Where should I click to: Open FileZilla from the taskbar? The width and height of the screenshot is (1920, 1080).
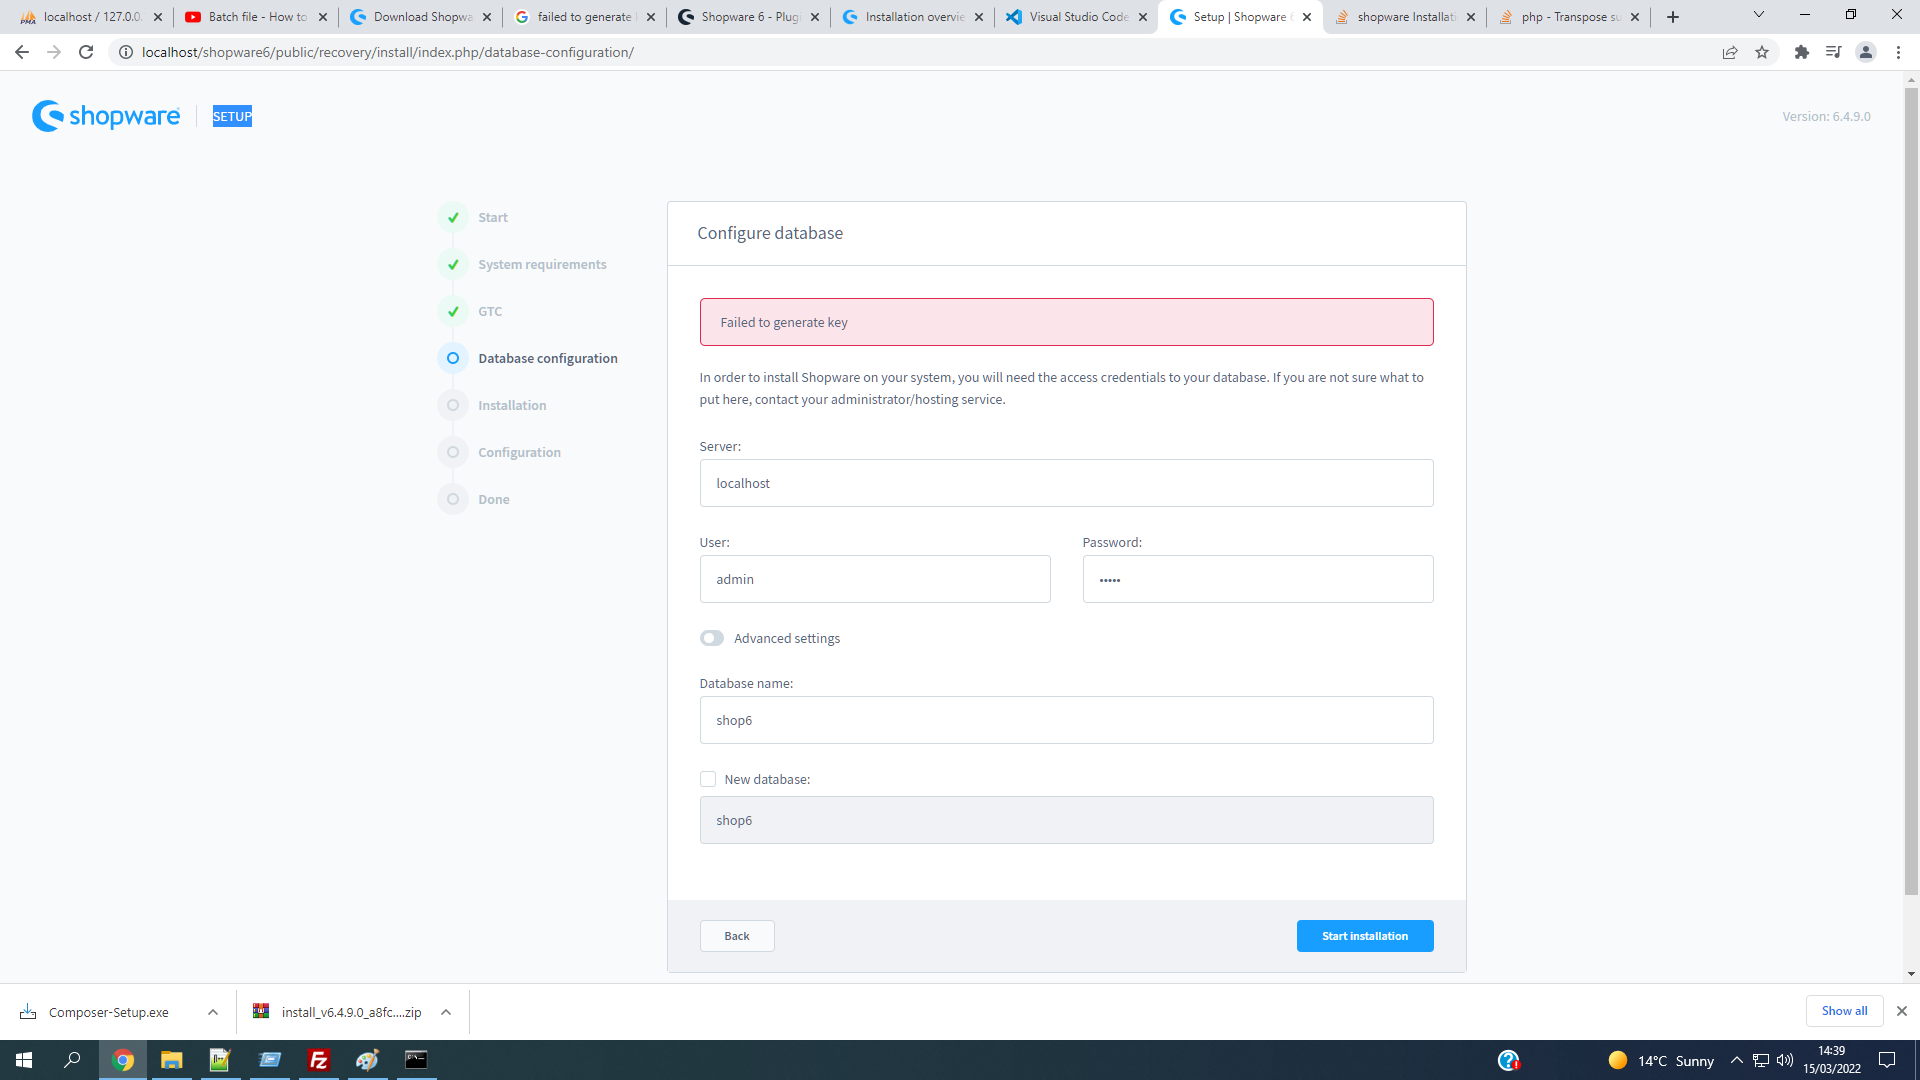(318, 1060)
